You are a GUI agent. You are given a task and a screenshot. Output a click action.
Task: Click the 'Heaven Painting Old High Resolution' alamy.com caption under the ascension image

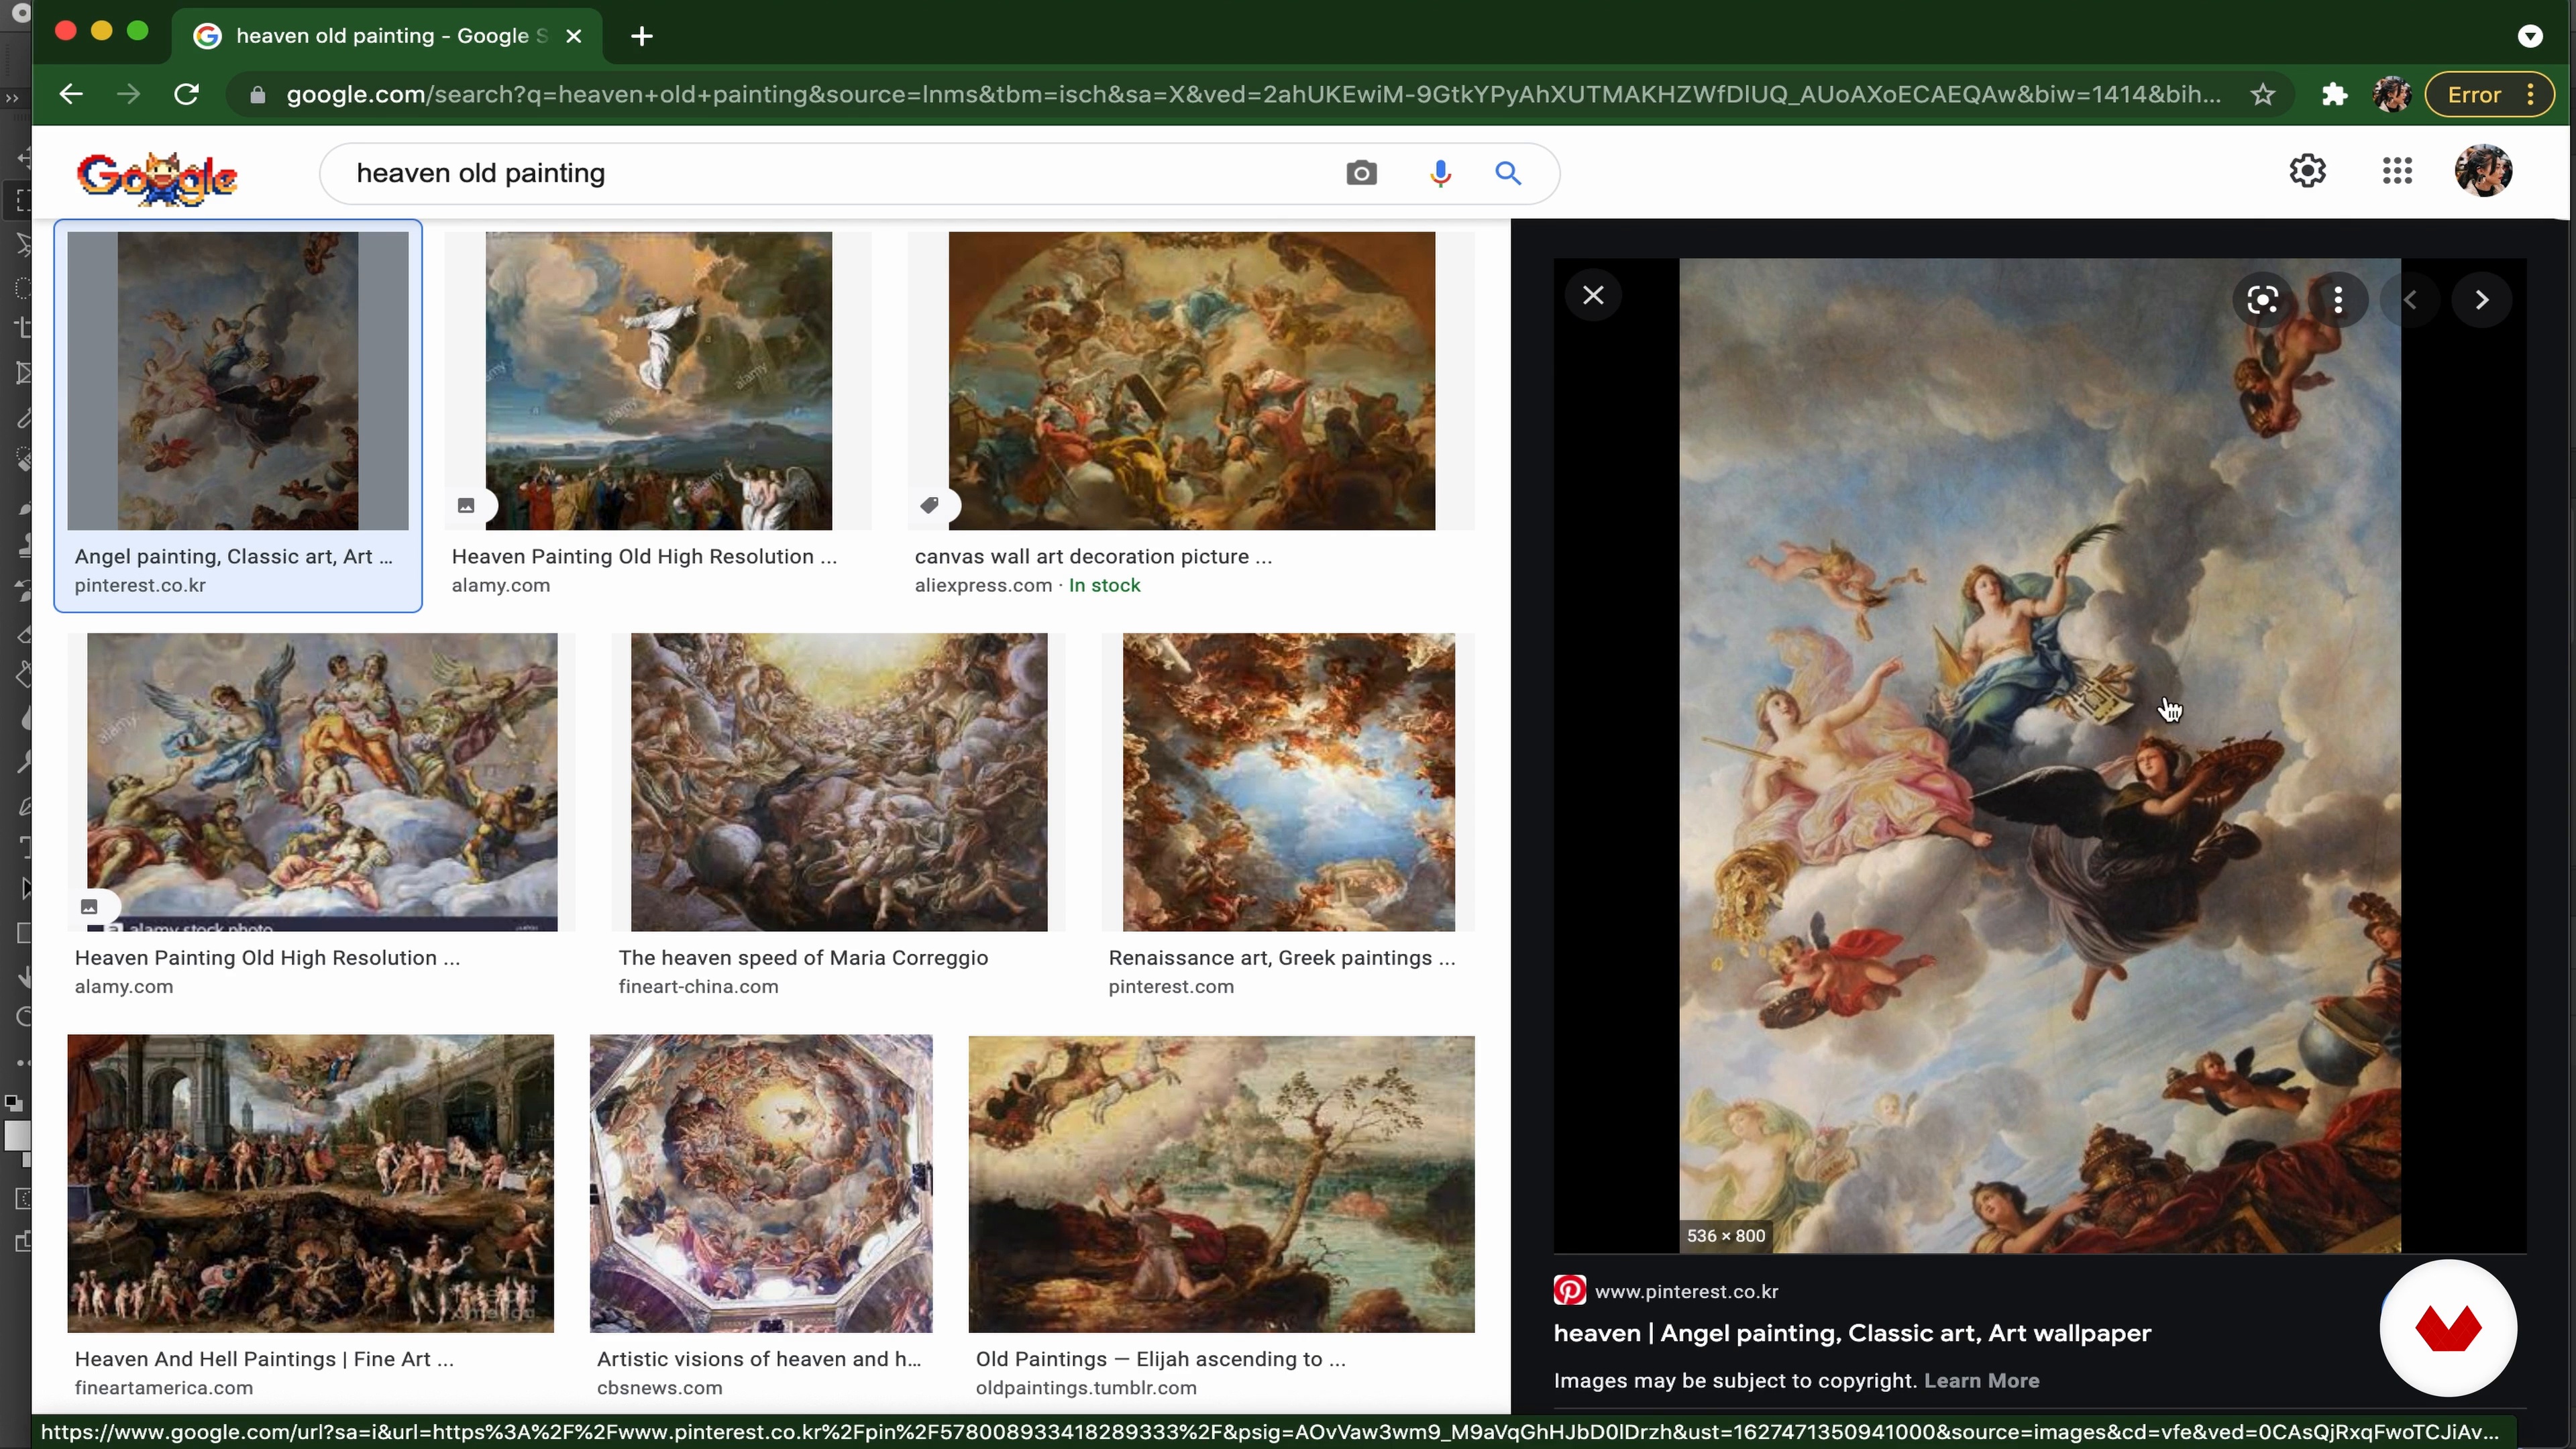coord(644,556)
